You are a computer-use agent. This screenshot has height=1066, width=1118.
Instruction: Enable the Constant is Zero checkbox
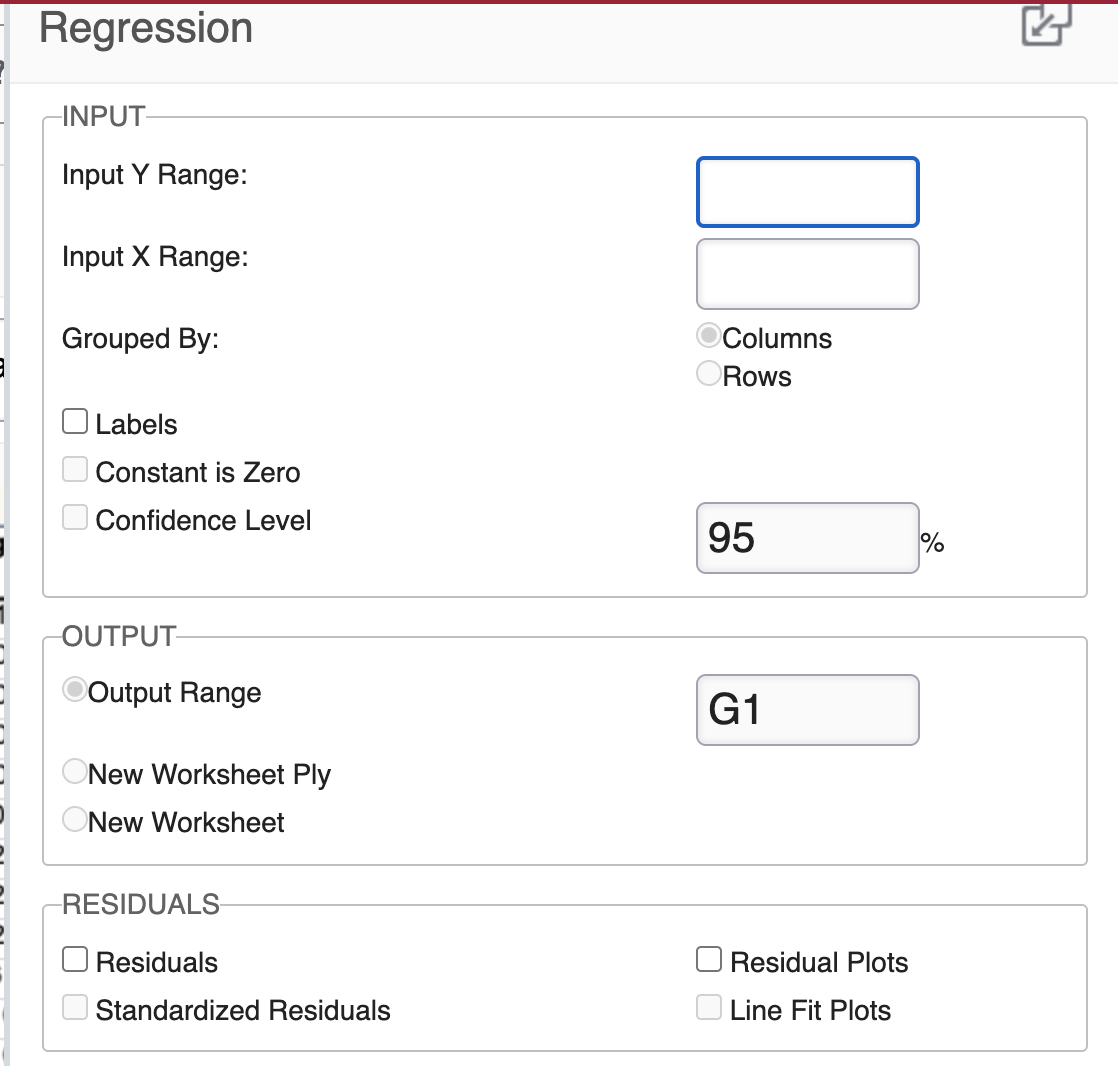coord(75,469)
